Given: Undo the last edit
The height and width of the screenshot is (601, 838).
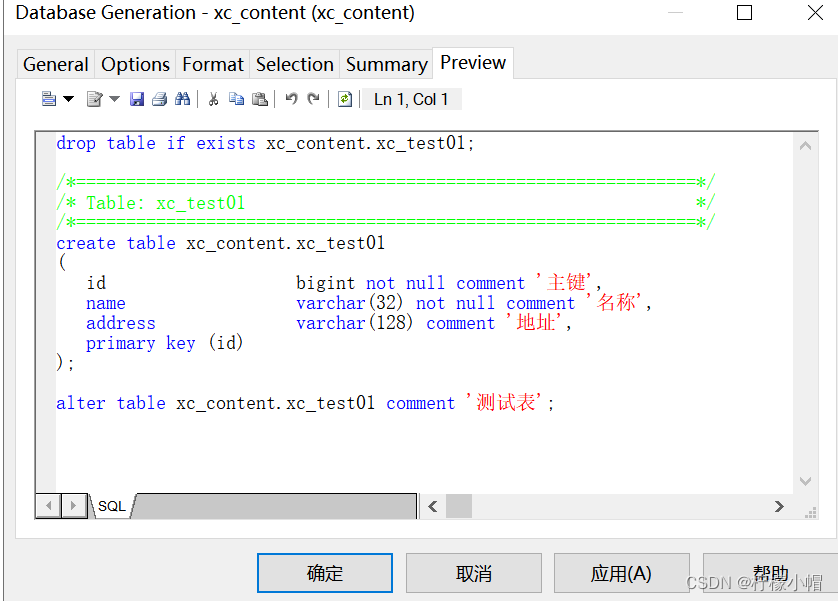Looking at the screenshot, I should (x=291, y=99).
